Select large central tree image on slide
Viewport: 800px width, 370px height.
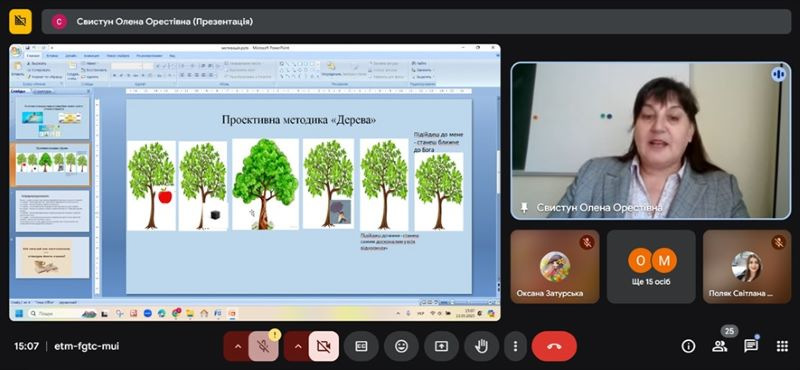265,184
